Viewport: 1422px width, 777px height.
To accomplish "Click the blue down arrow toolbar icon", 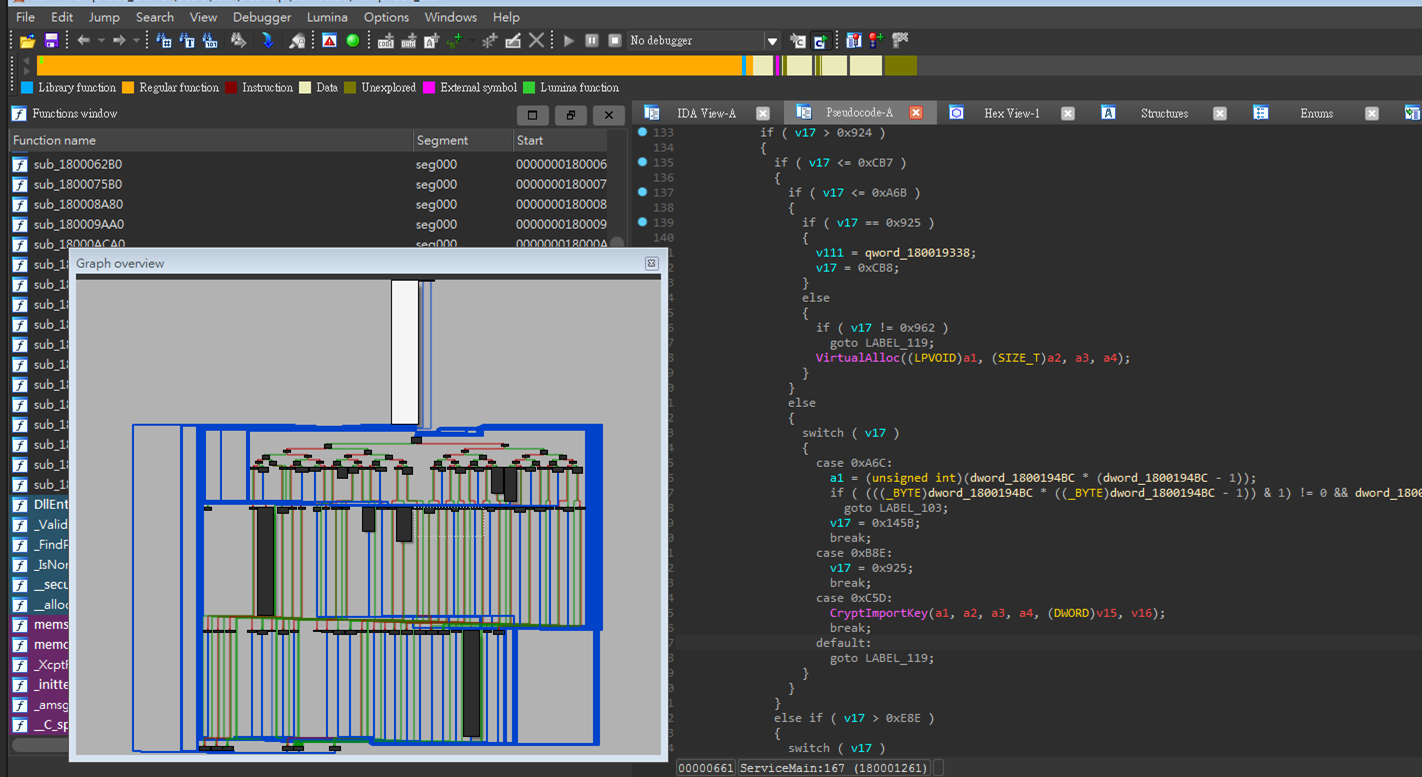I will 267,41.
